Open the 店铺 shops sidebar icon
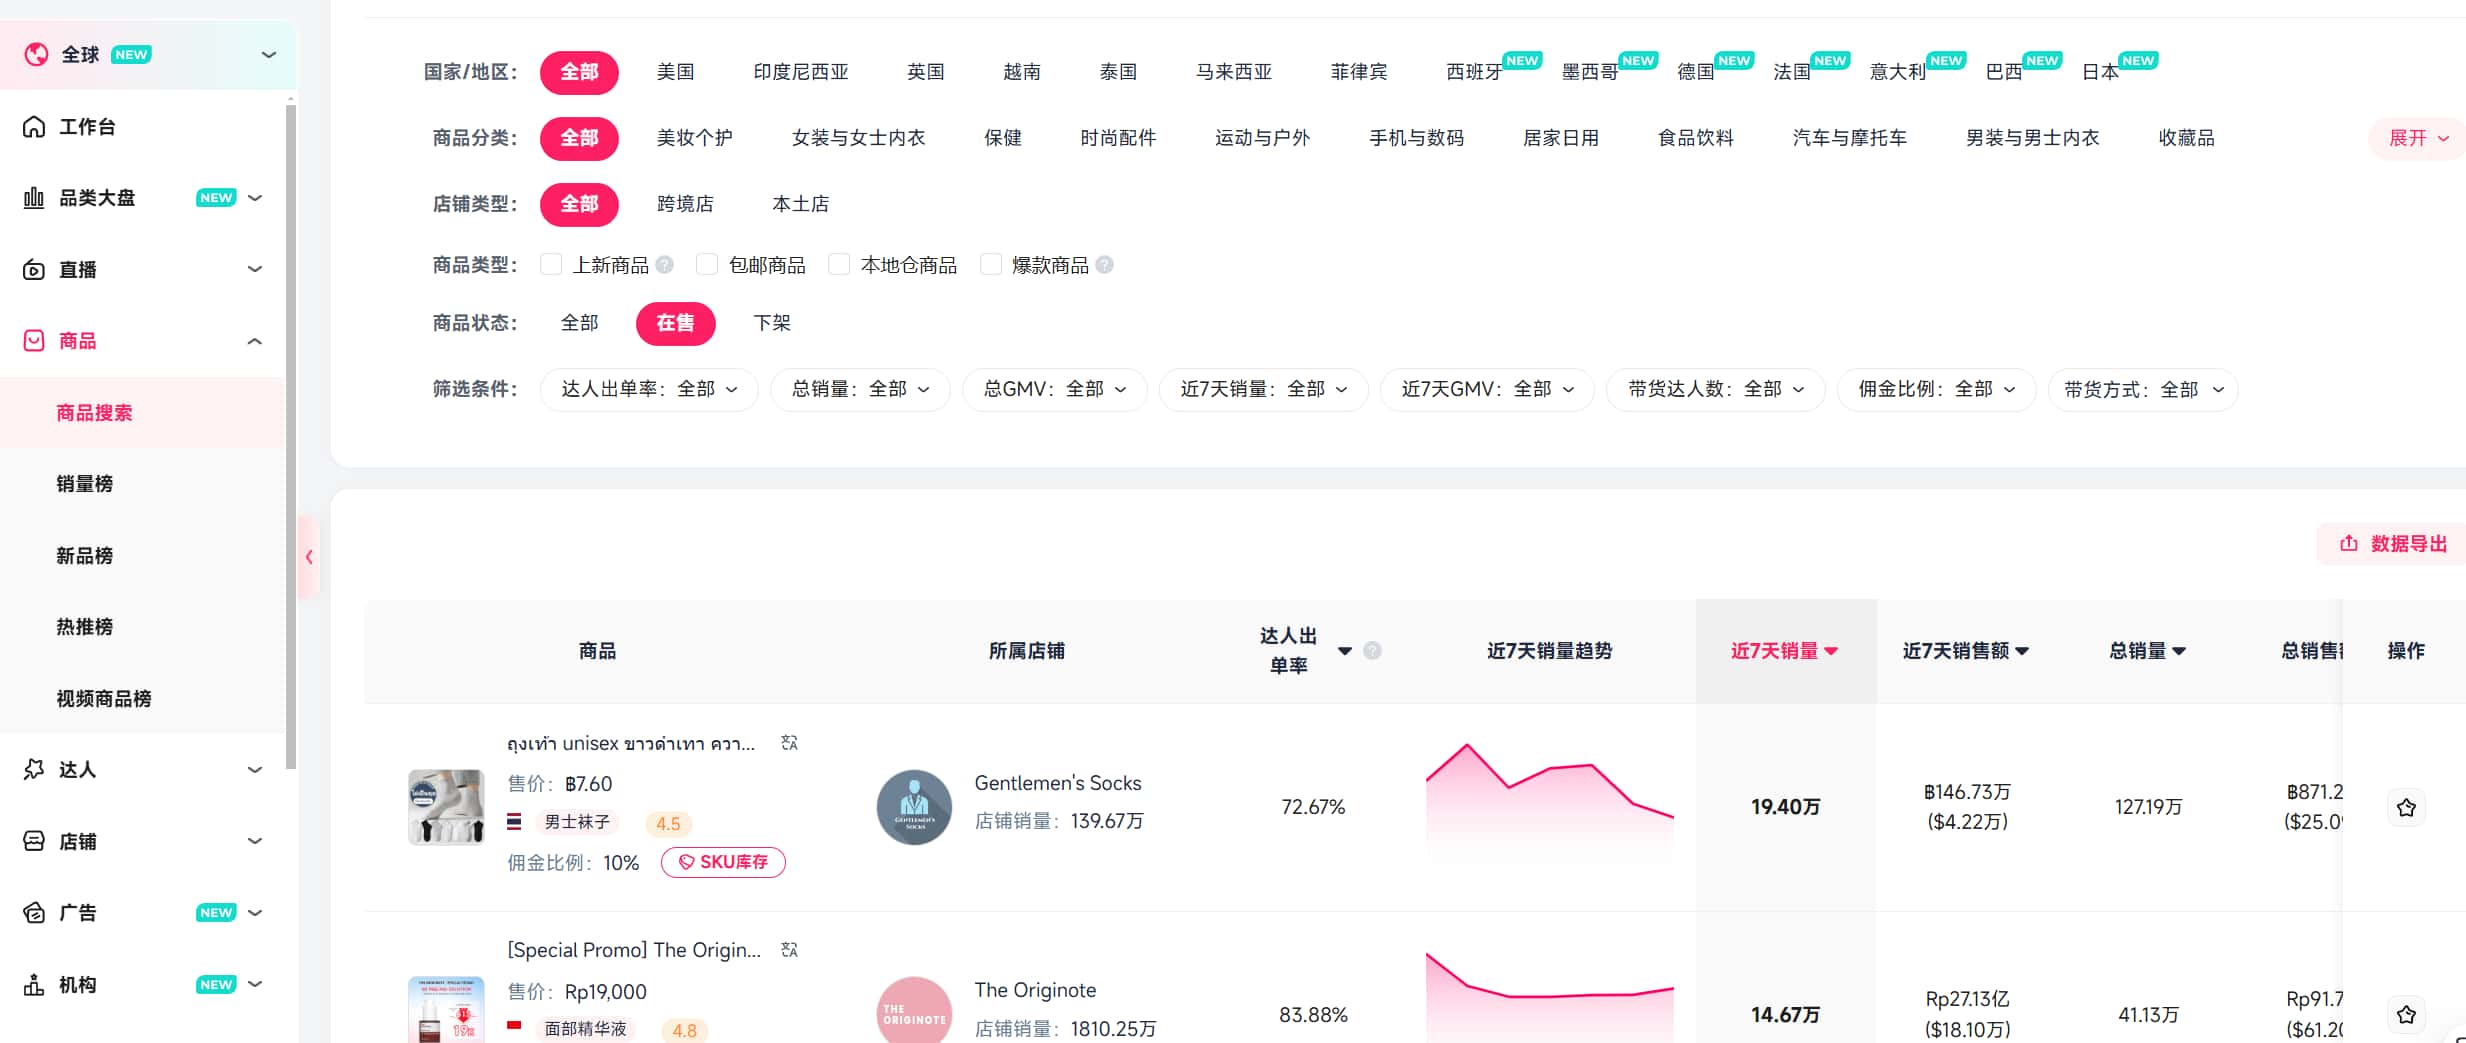Image resolution: width=2466 pixels, height=1043 pixels. pos(33,841)
